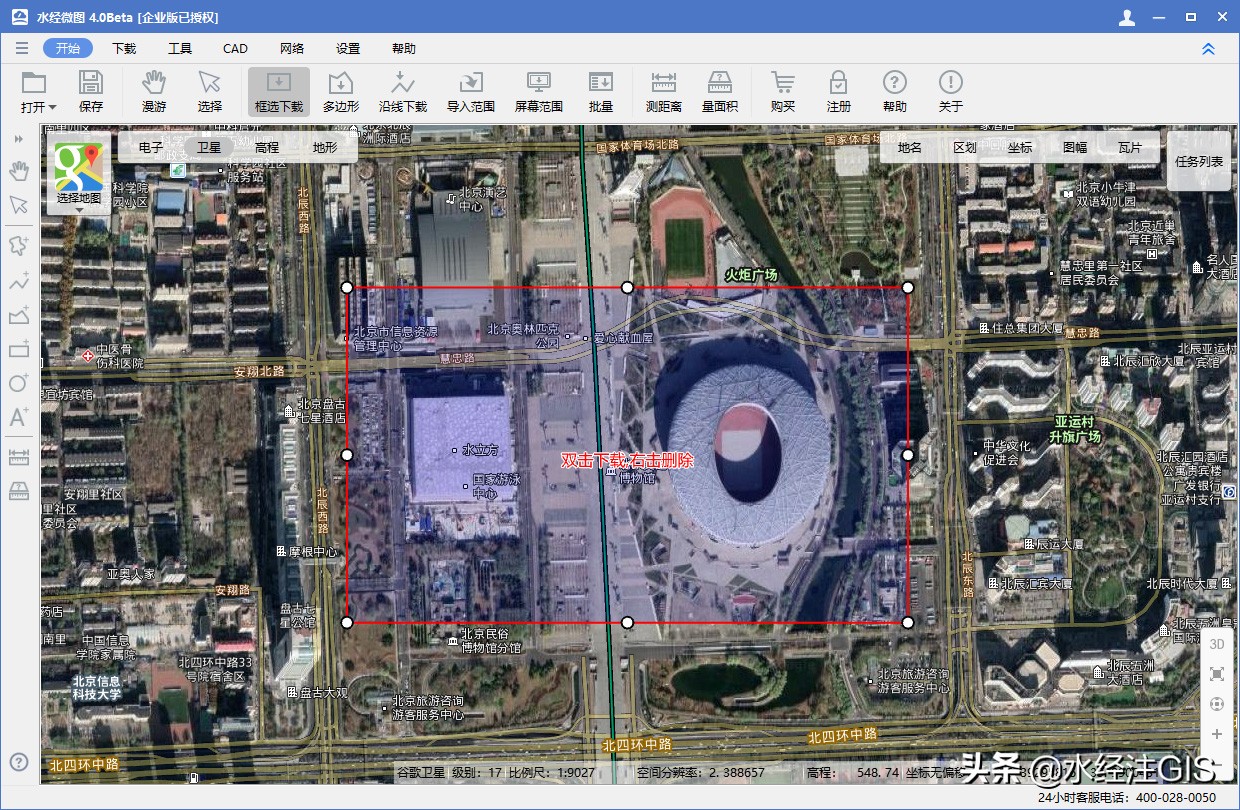Screen dimensions: 1240x810
Task: Click the status text "比例尺: 1:9027"
Action: click(x=551, y=772)
